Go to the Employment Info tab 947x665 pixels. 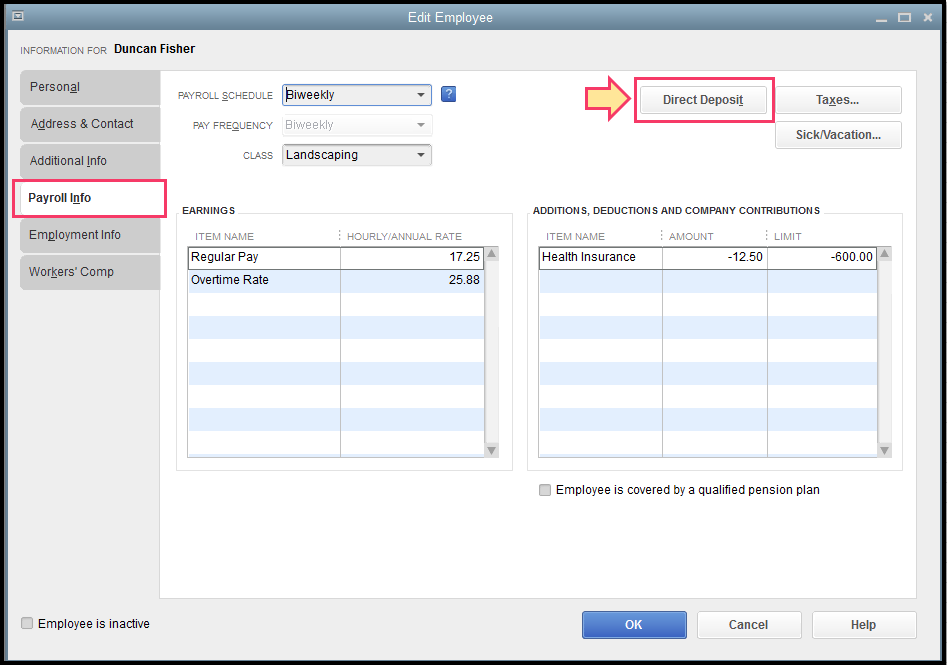[90, 235]
